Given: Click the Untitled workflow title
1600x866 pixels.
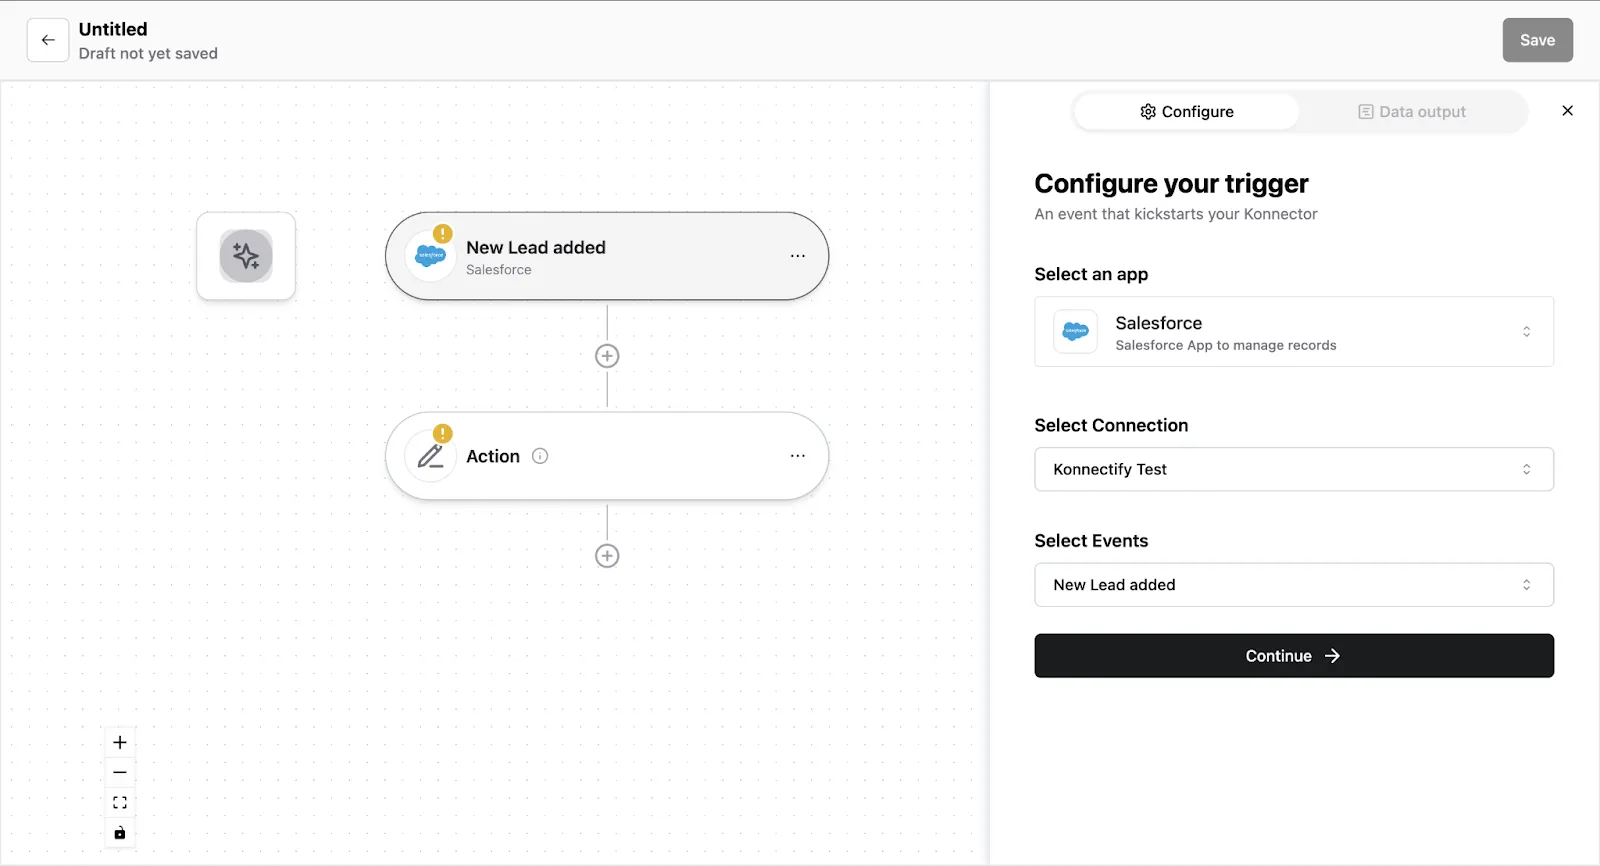Looking at the screenshot, I should (x=113, y=29).
